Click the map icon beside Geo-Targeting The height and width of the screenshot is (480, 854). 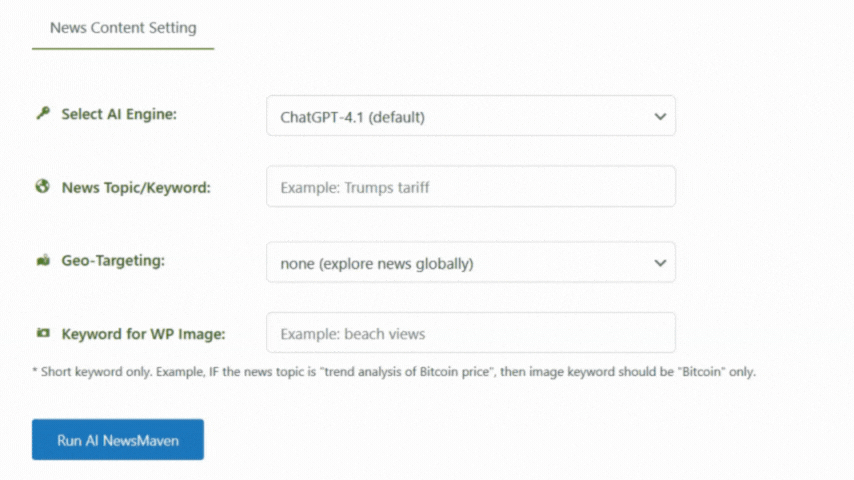pyautogui.click(x=43, y=260)
